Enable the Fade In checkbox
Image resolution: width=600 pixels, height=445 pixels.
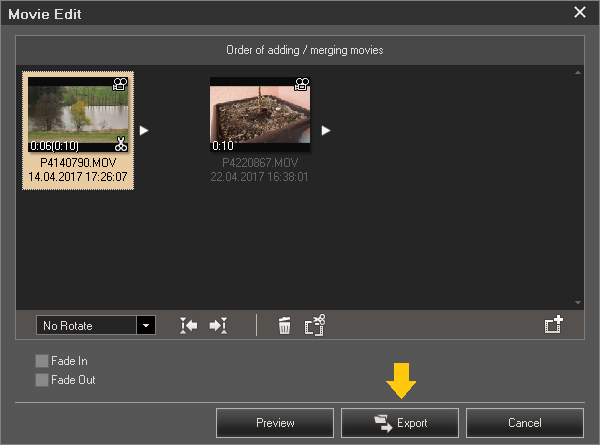[42, 361]
